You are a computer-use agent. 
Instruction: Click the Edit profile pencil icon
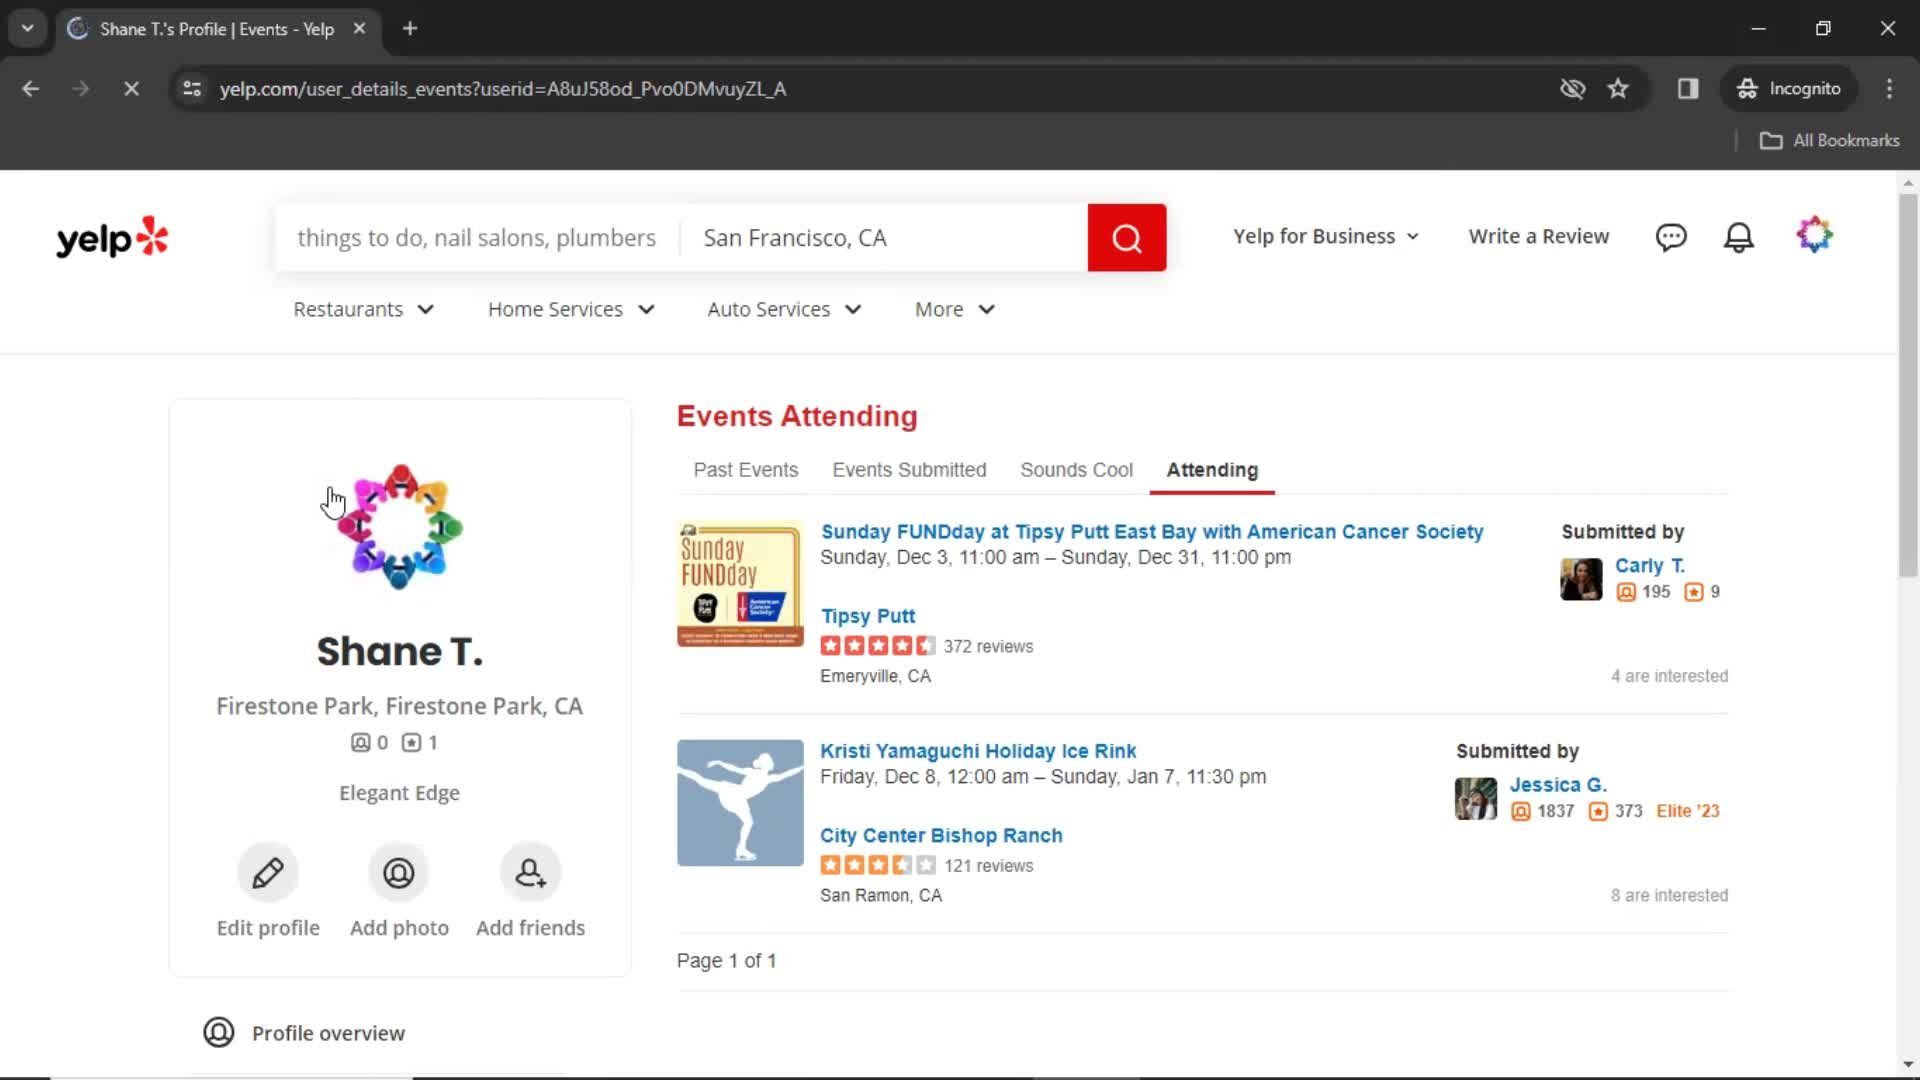268,872
